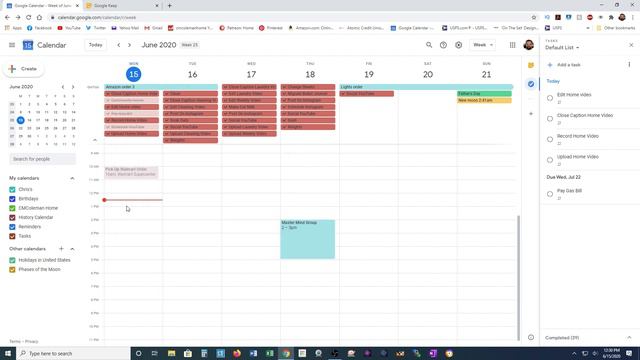Toggle Birthdays calendar checkbox
This screenshot has height=360, width=640.
coord(12,199)
